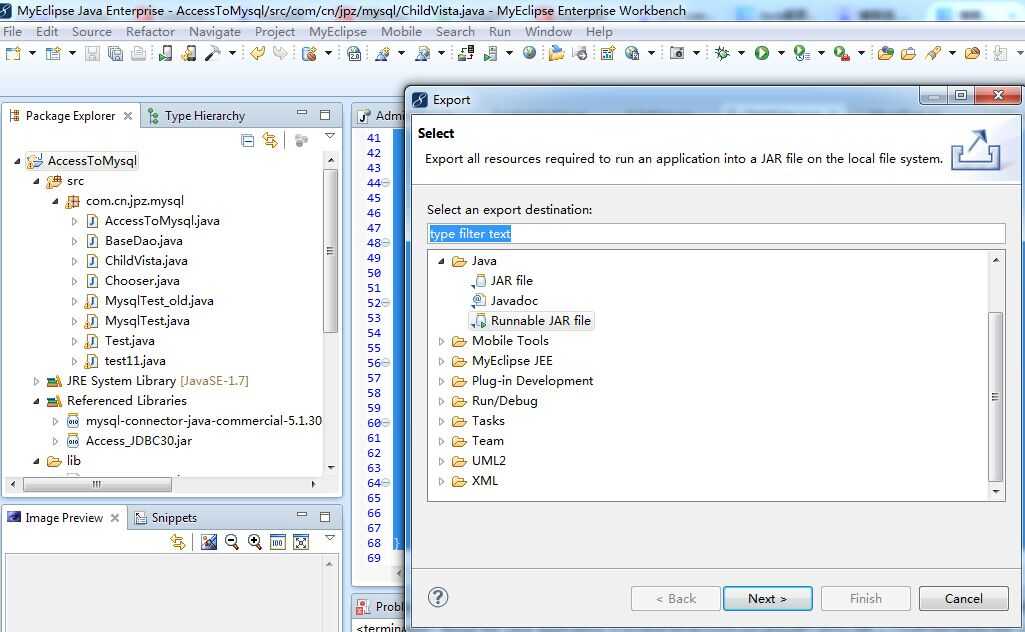This screenshot has height=632, width=1025.
Task: Click the New wizard toolbar icon
Action: tap(13, 54)
